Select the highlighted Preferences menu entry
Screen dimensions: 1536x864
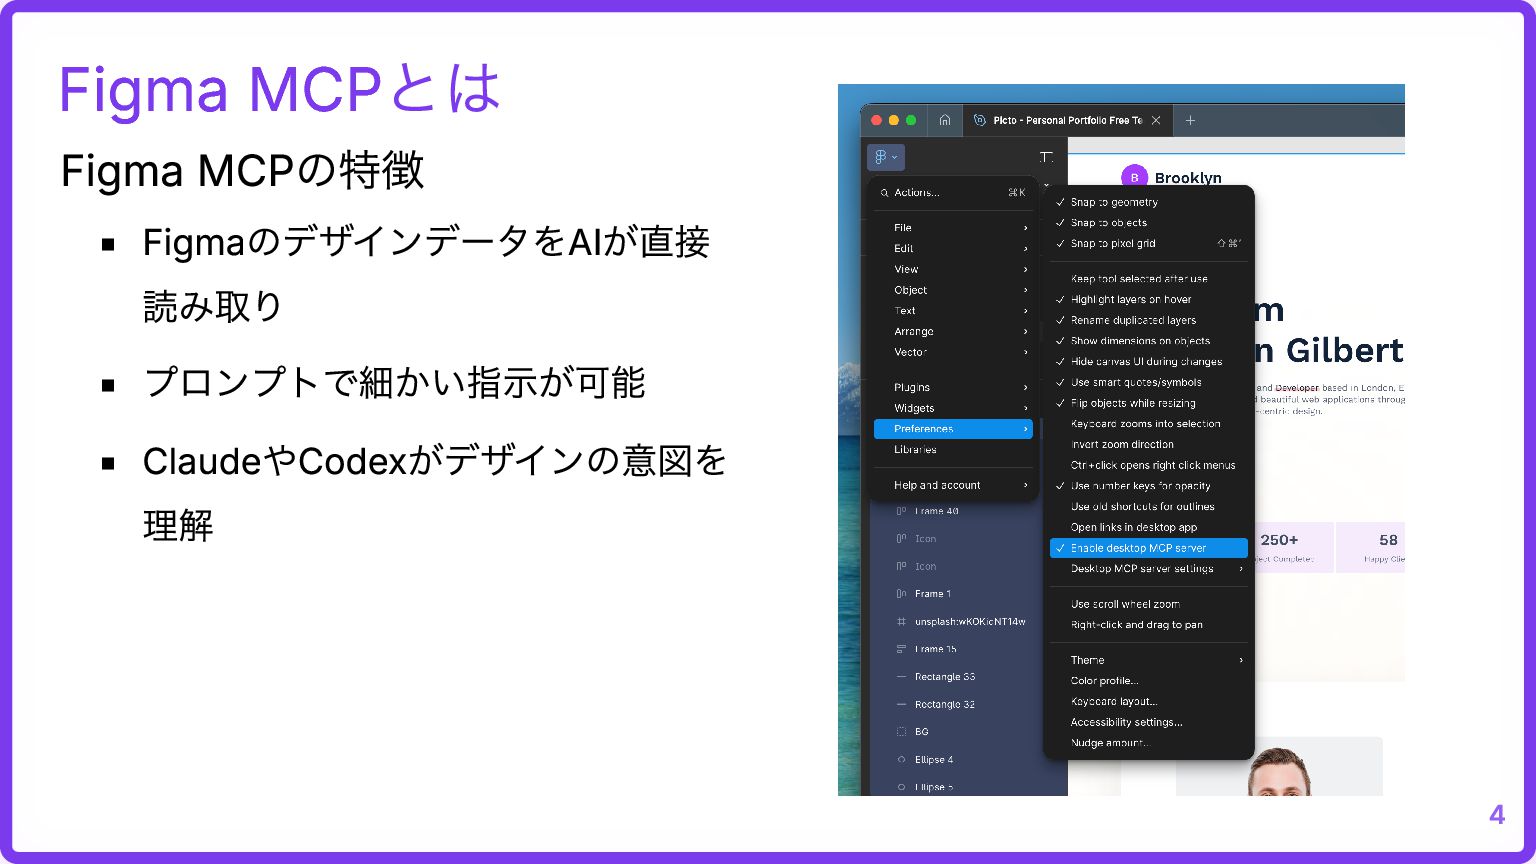click(x=953, y=429)
